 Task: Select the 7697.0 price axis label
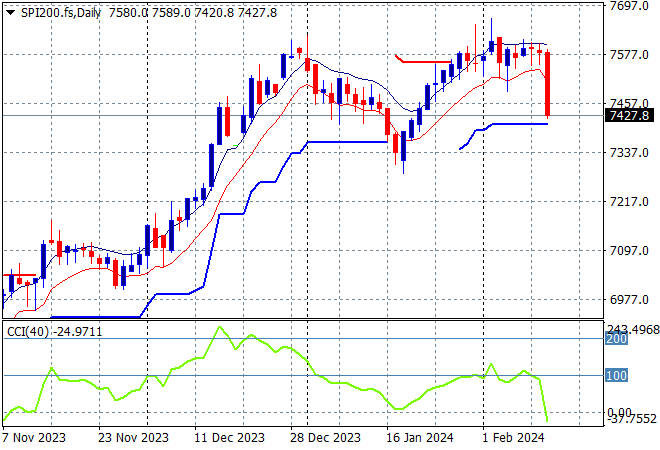click(629, 6)
